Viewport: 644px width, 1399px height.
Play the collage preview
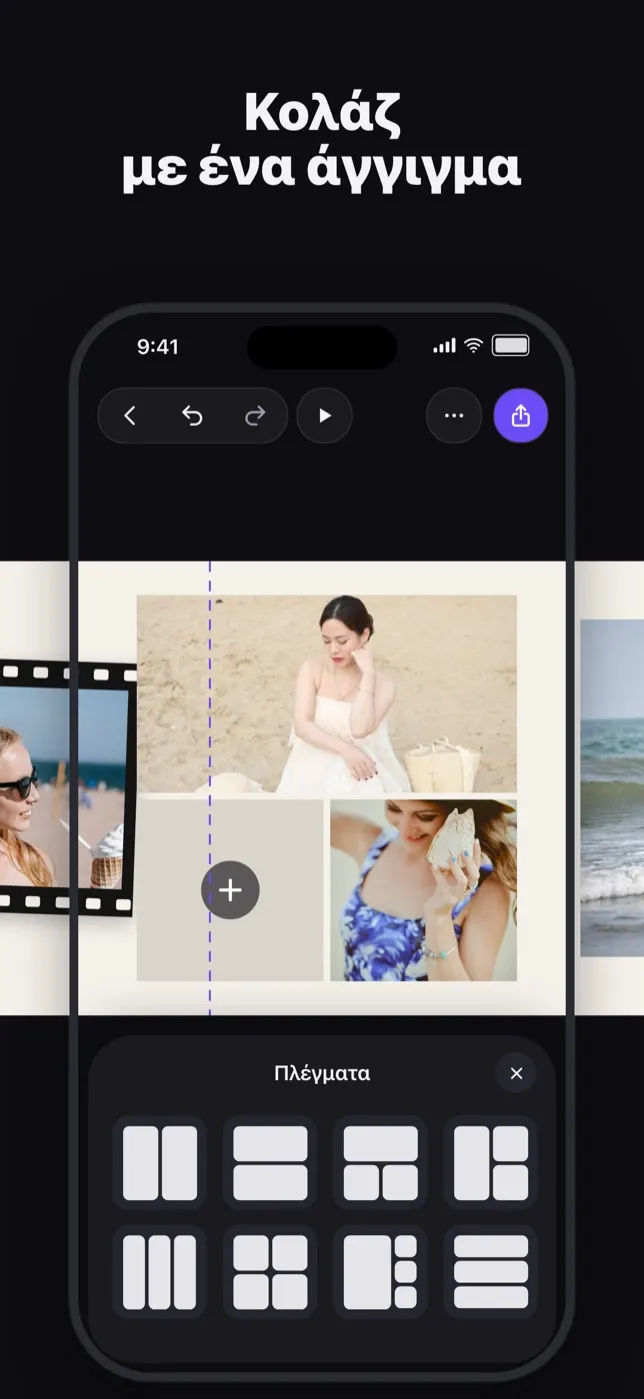point(324,416)
